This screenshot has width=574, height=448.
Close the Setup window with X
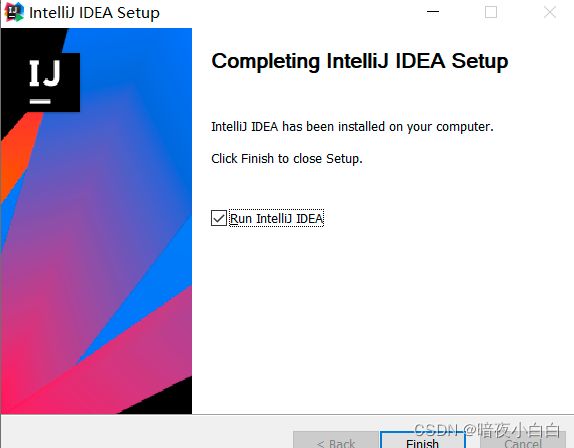549,12
